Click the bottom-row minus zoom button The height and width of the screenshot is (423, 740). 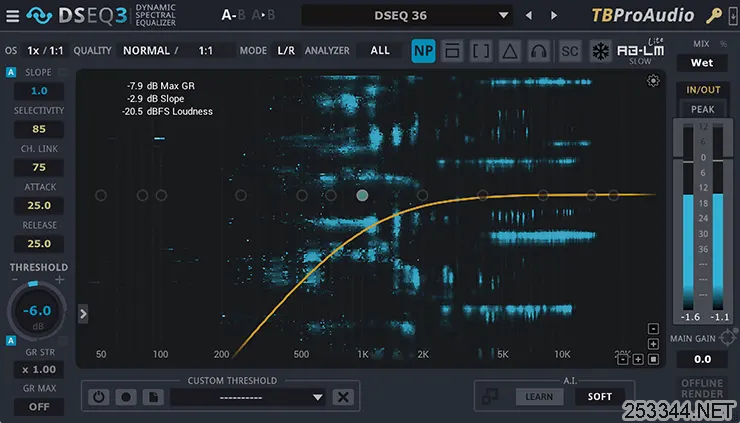pyautogui.click(x=623, y=359)
